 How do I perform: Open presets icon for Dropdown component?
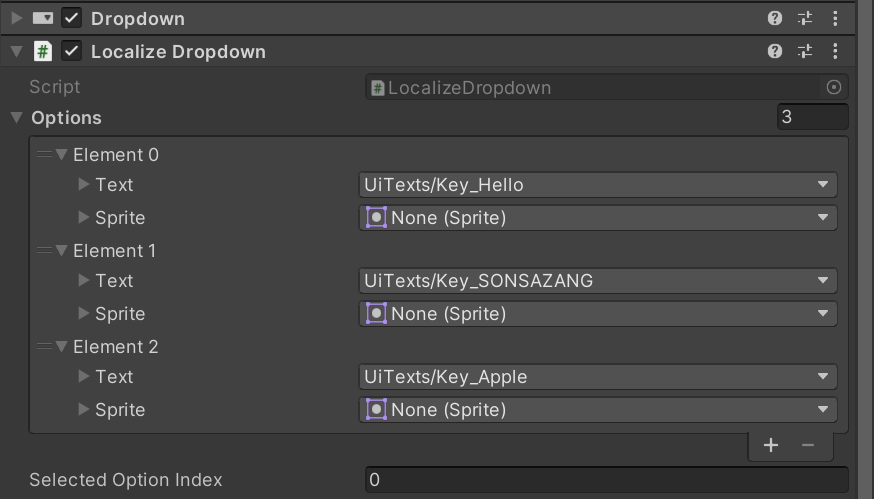pyautogui.click(x=805, y=18)
